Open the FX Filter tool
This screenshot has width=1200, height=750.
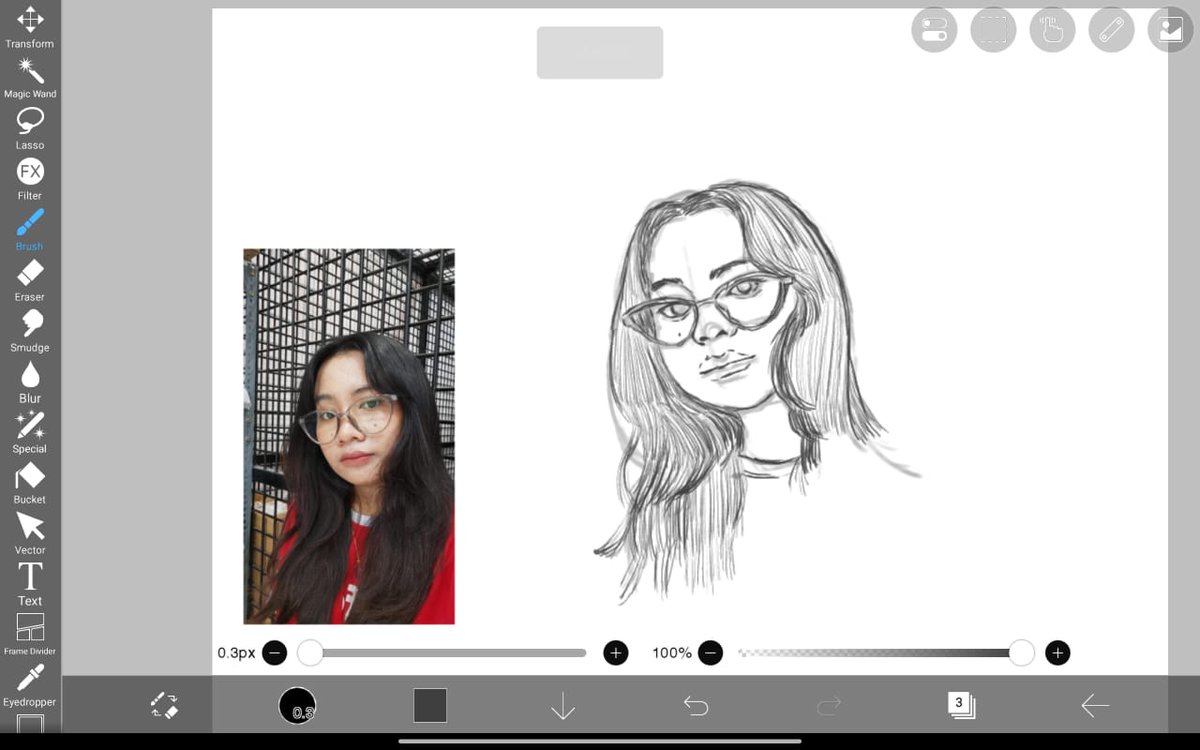pyautogui.click(x=30, y=179)
